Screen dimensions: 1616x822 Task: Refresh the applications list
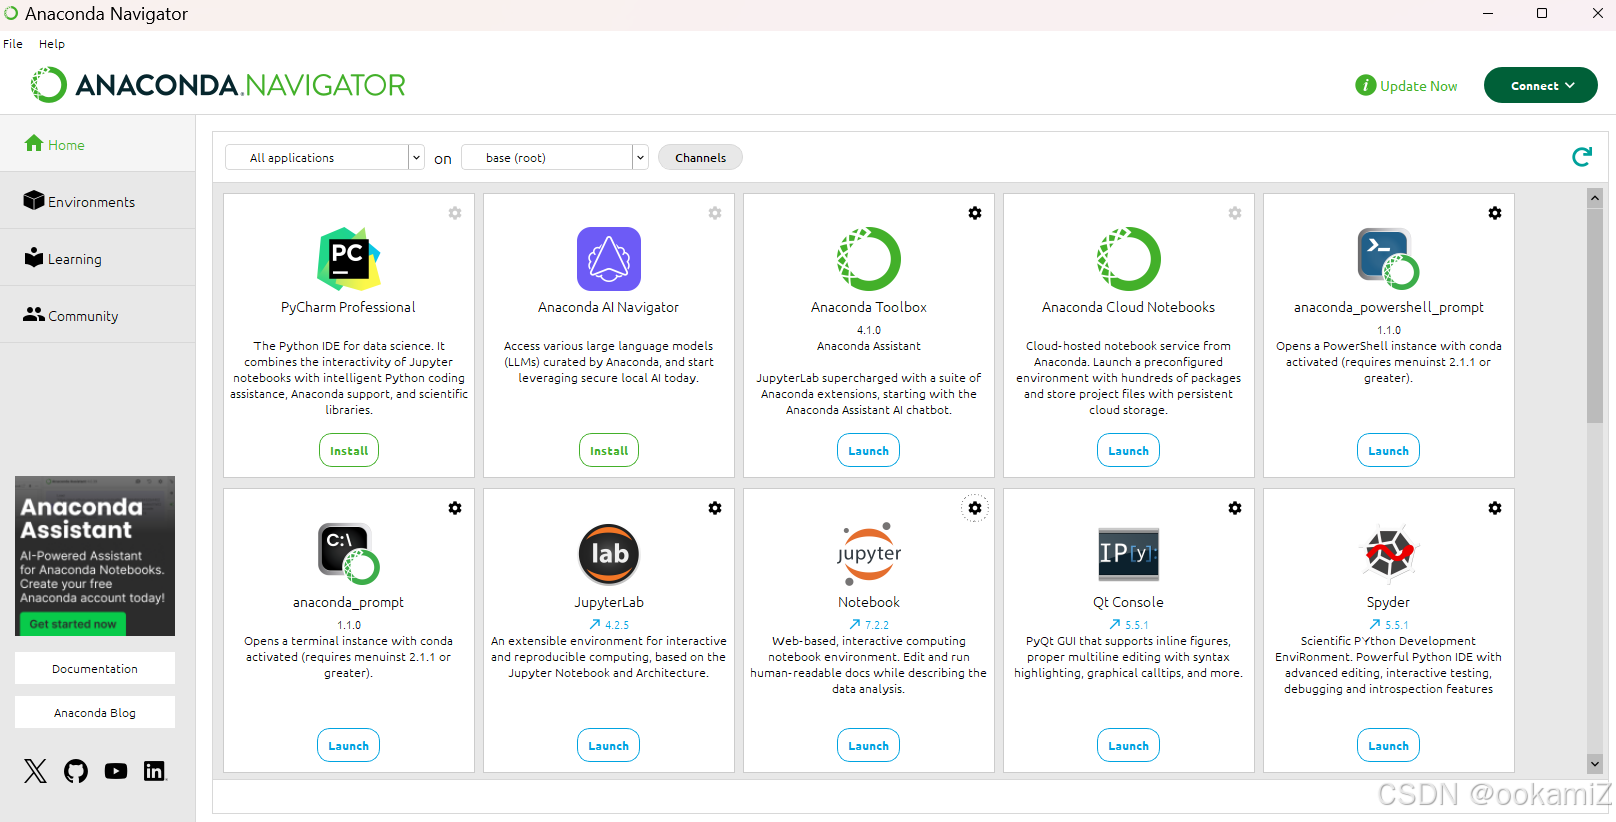1582,157
